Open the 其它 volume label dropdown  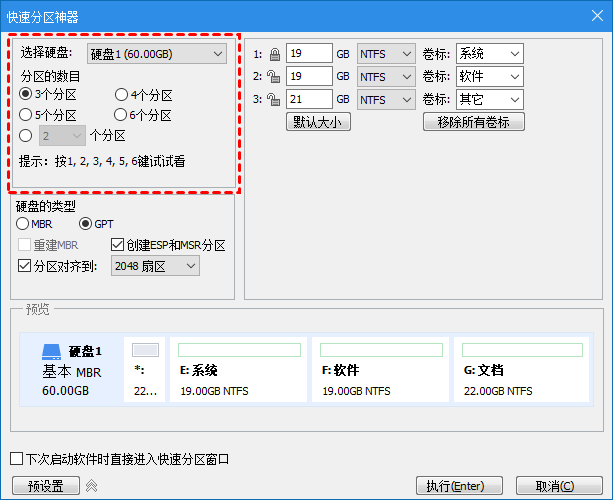pos(489,100)
